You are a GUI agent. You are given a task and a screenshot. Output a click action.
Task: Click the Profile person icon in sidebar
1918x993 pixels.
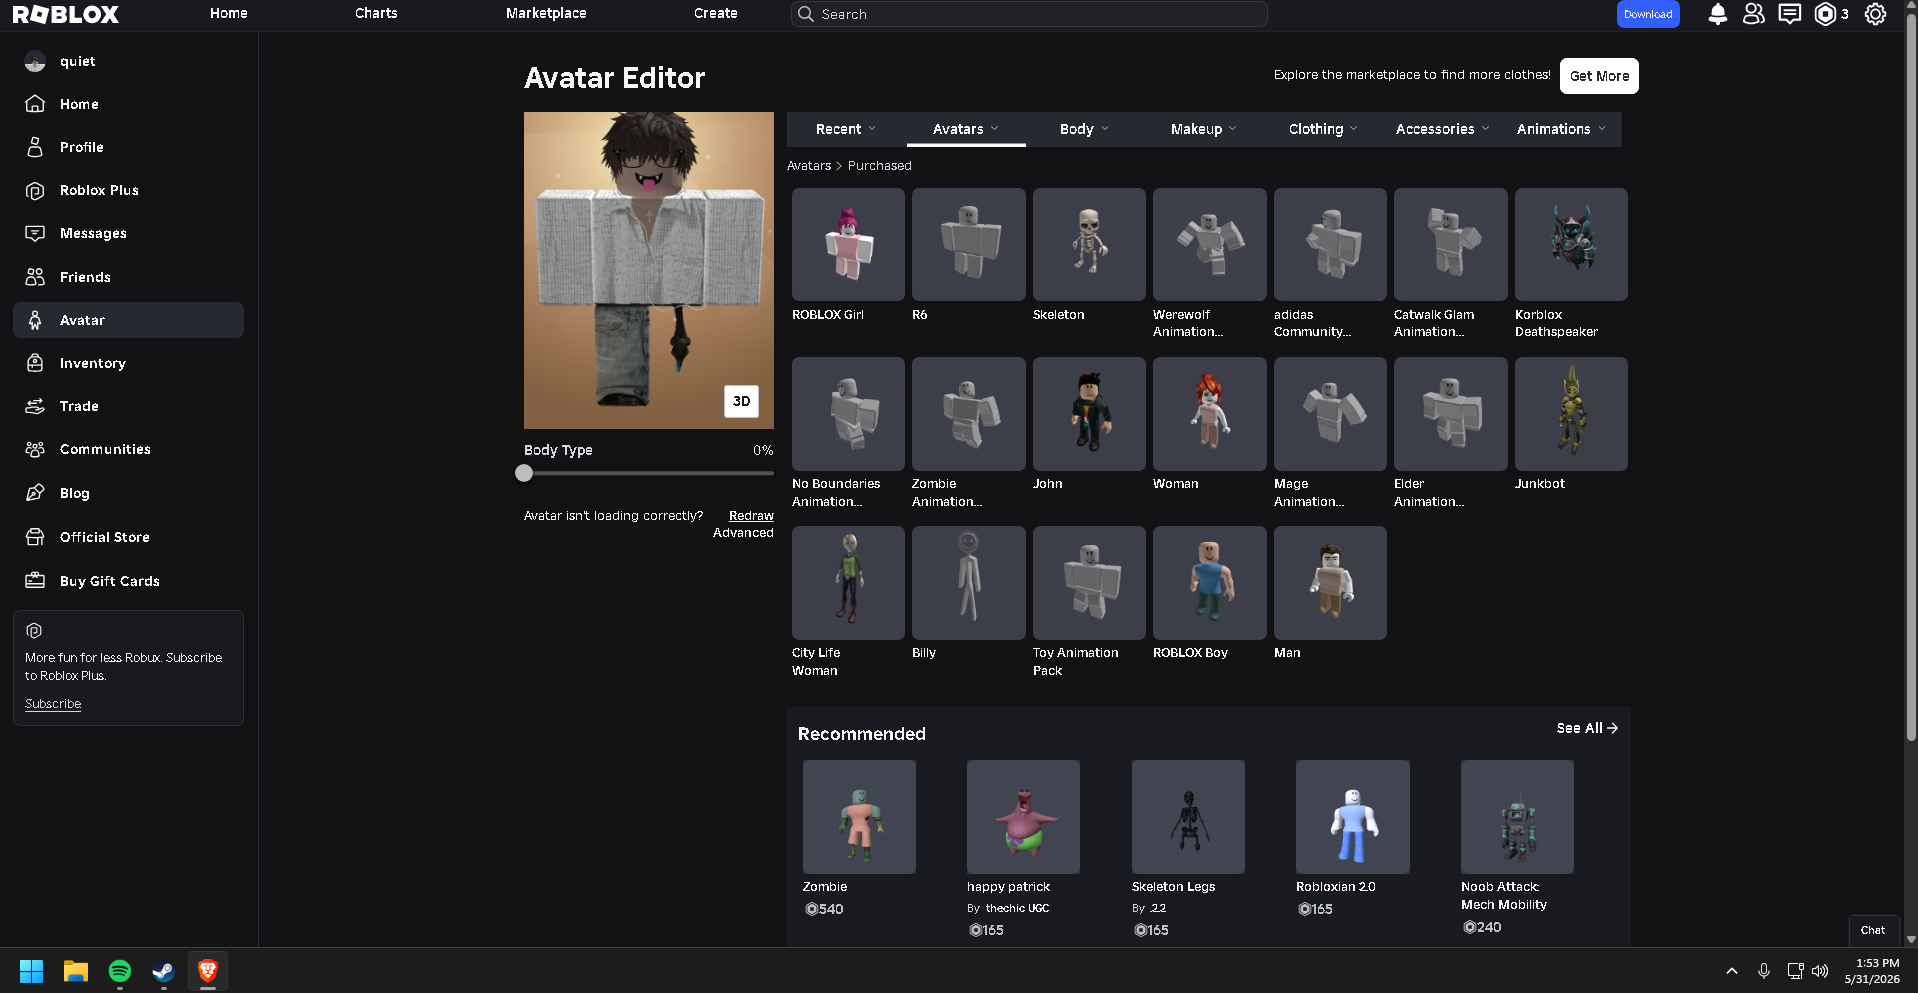pos(35,147)
